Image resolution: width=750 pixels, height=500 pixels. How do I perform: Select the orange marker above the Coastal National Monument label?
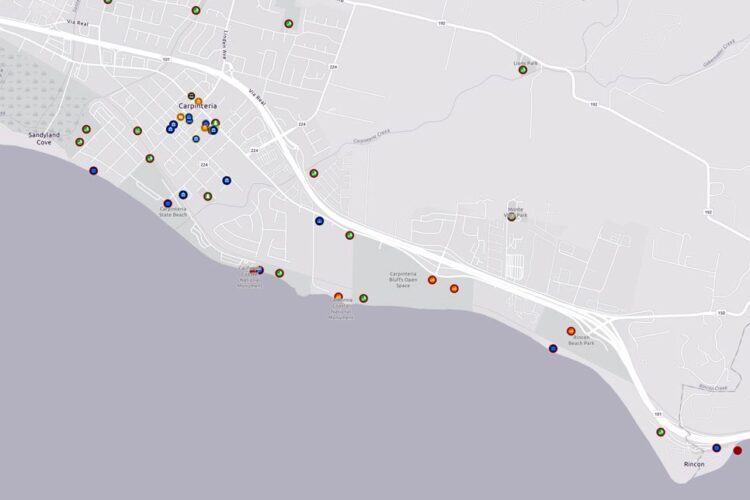[338, 296]
